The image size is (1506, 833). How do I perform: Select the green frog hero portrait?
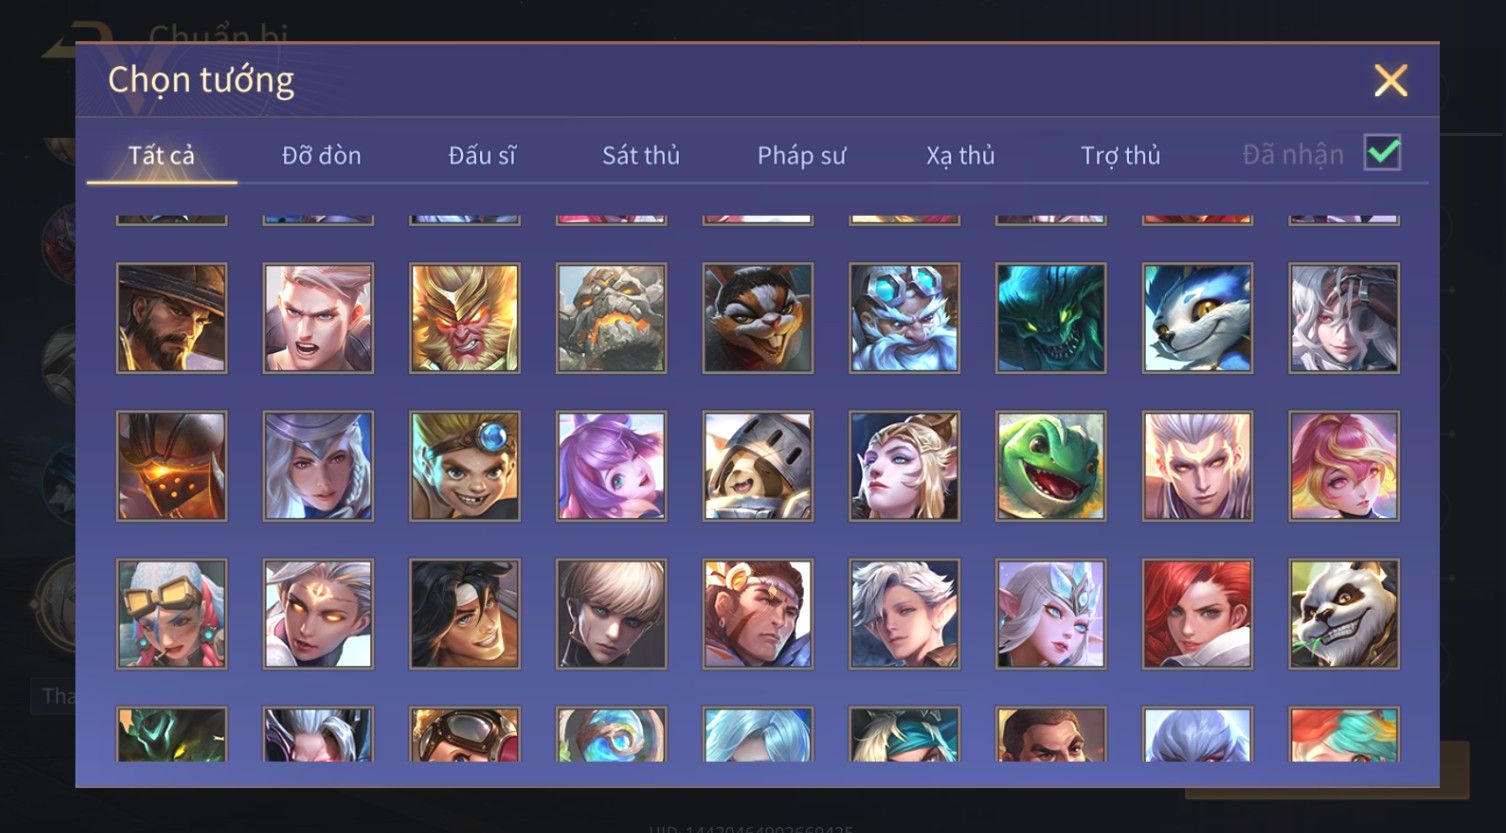1051,466
